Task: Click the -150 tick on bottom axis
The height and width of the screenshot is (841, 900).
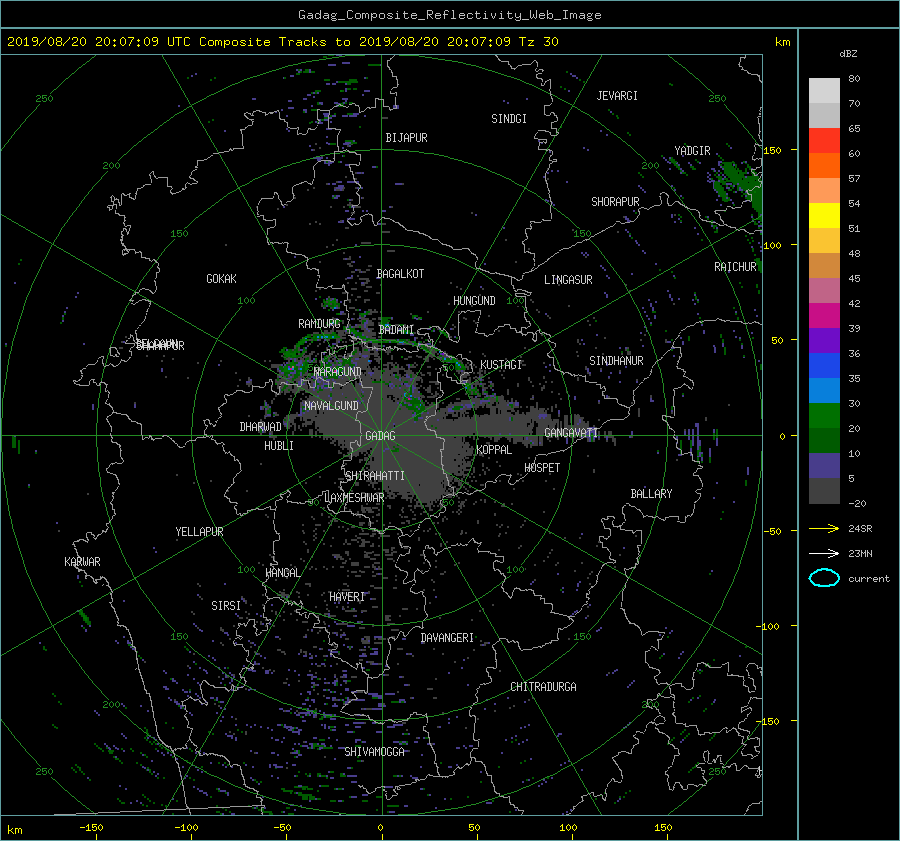Action: [91, 828]
